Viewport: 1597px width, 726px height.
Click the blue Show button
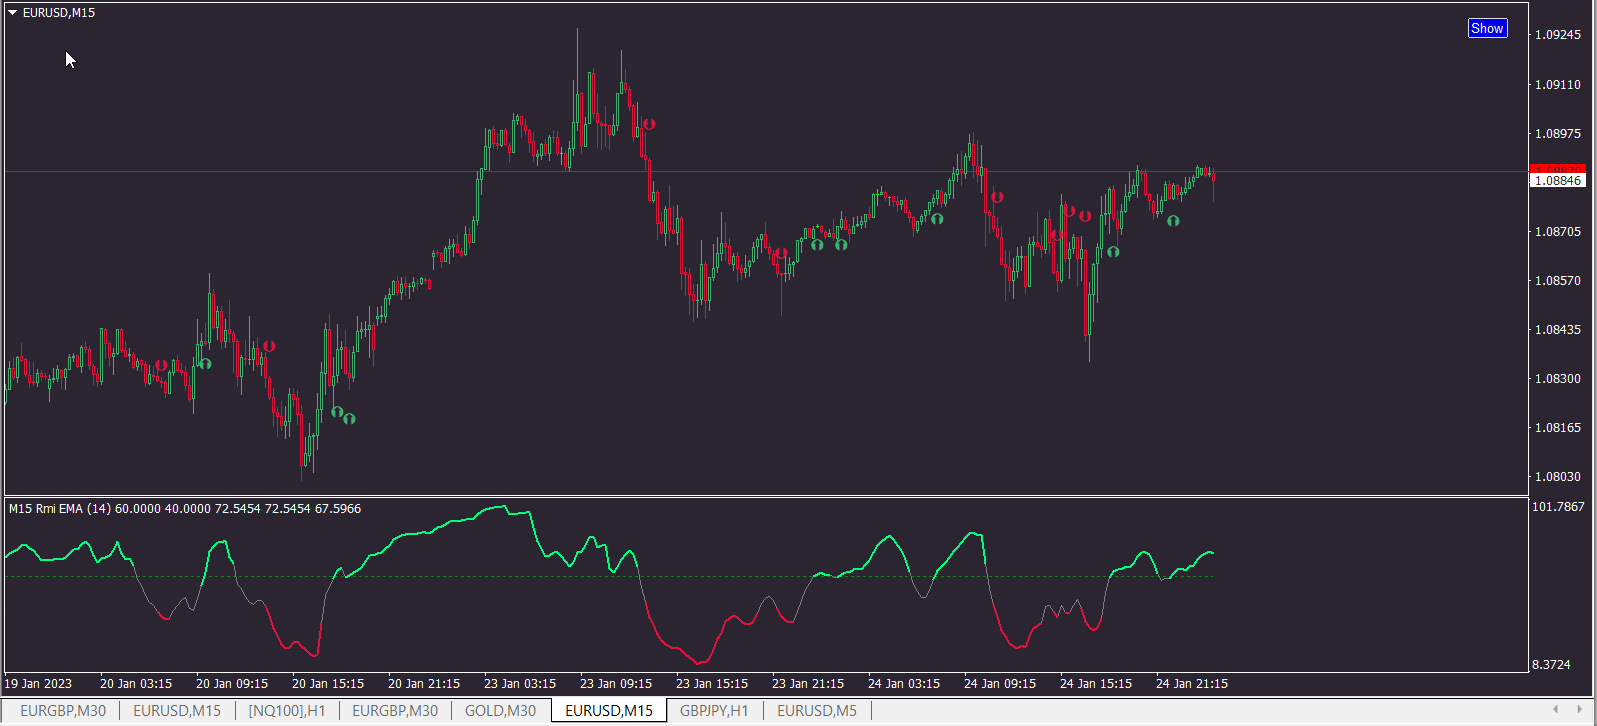[x=1487, y=28]
